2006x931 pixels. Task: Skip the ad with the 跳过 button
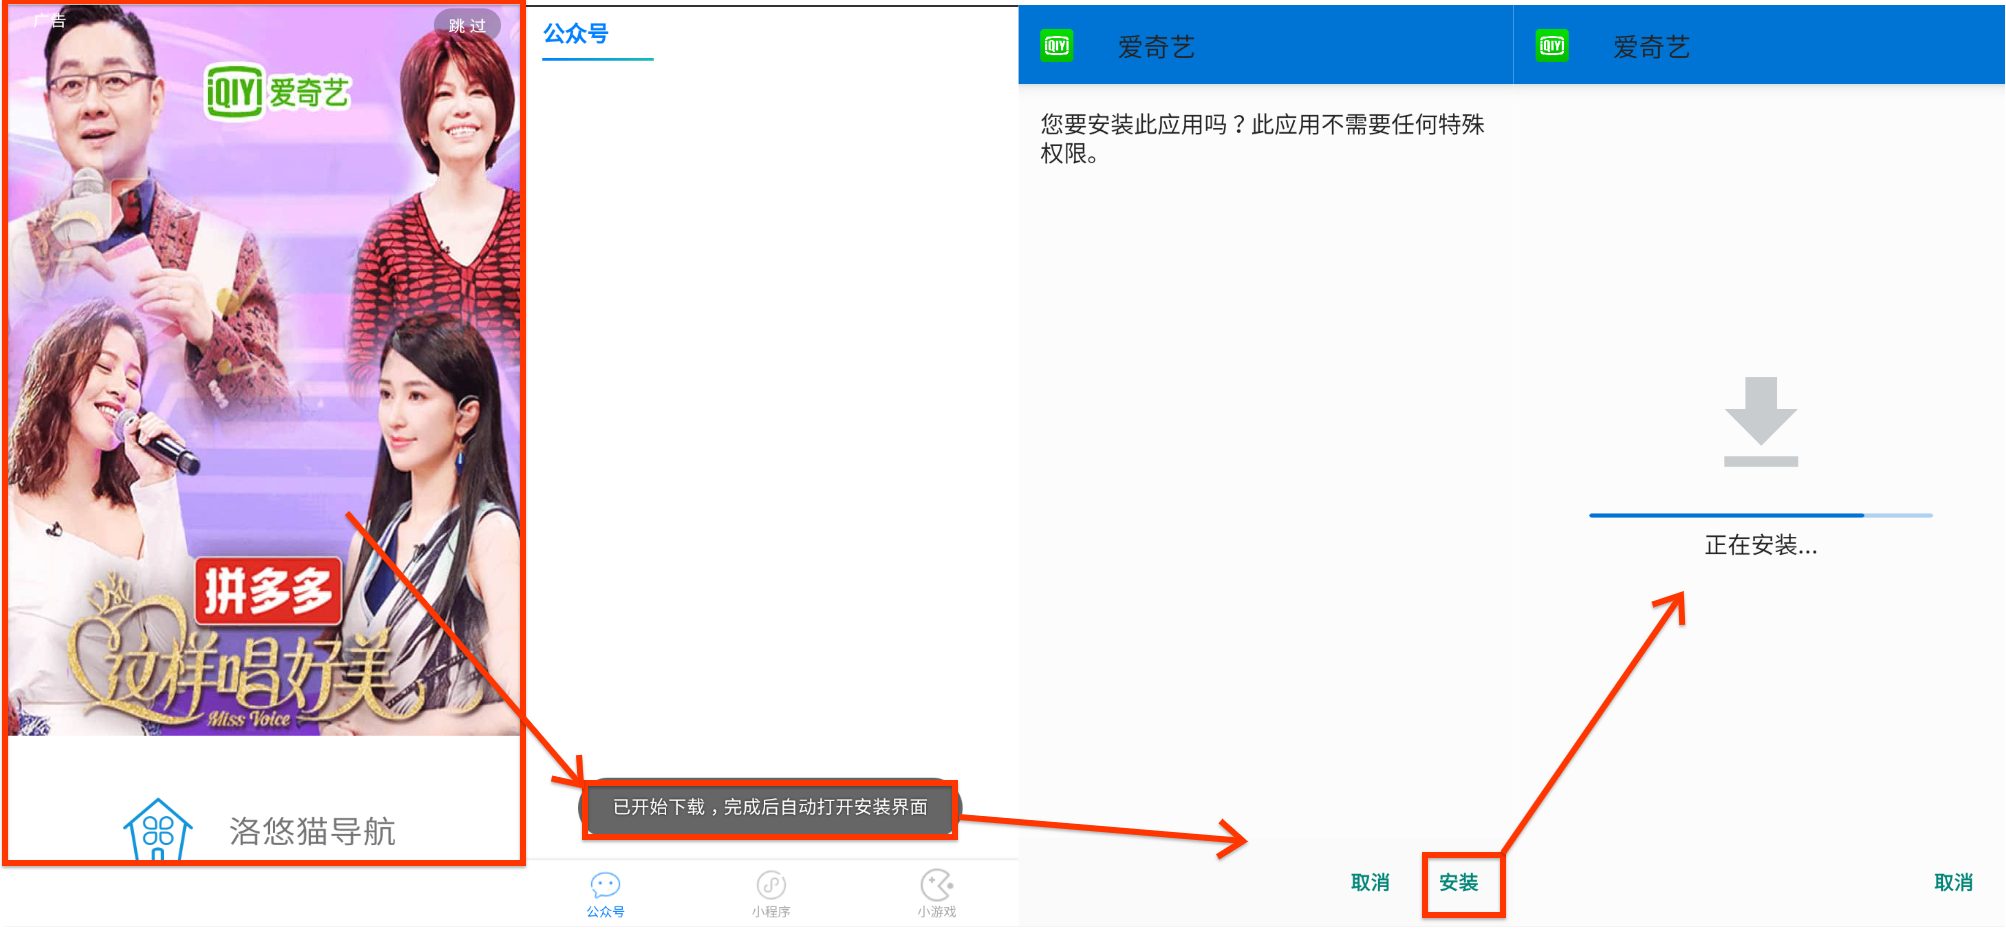point(467,25)
